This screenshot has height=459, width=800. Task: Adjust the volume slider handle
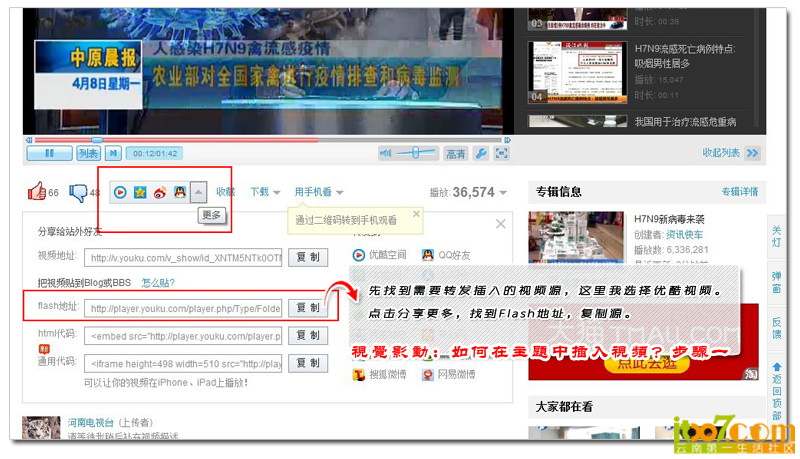pyautogui.click(x=416, y=152)
